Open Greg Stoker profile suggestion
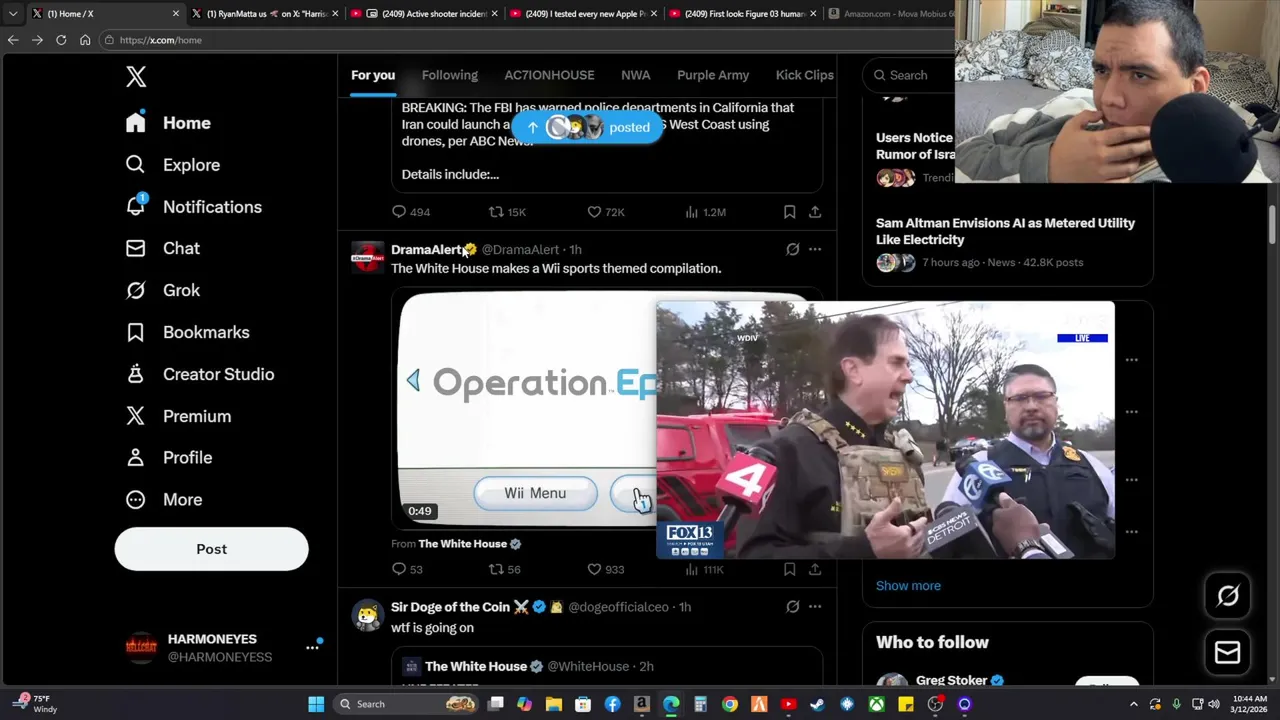The image size is (1280, 720). click(x=951, y=680)
